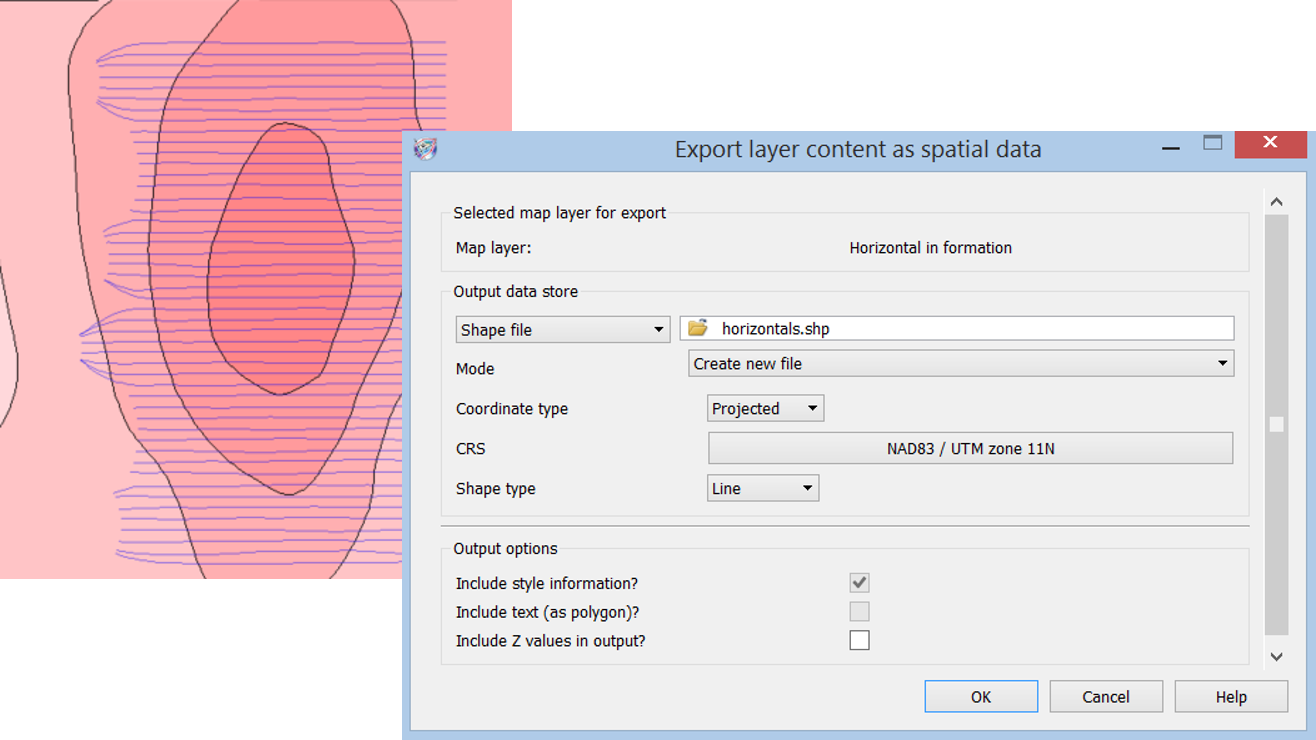Click the vertical scrollbar thumb in the dialog
The width and height of the screenshot is (1316, 740).
[1276, 424]
